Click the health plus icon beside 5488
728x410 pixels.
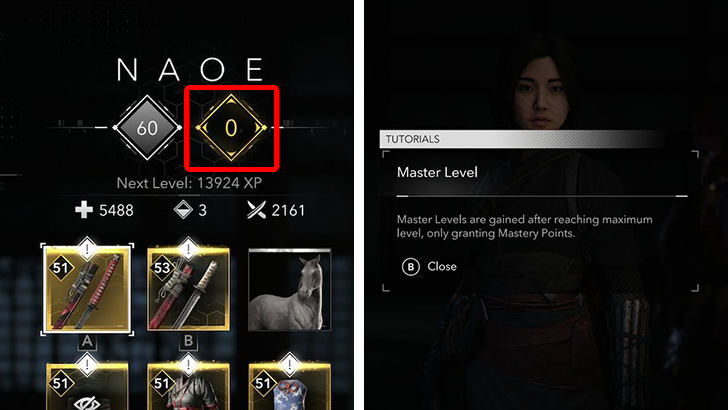coord(84,210)
